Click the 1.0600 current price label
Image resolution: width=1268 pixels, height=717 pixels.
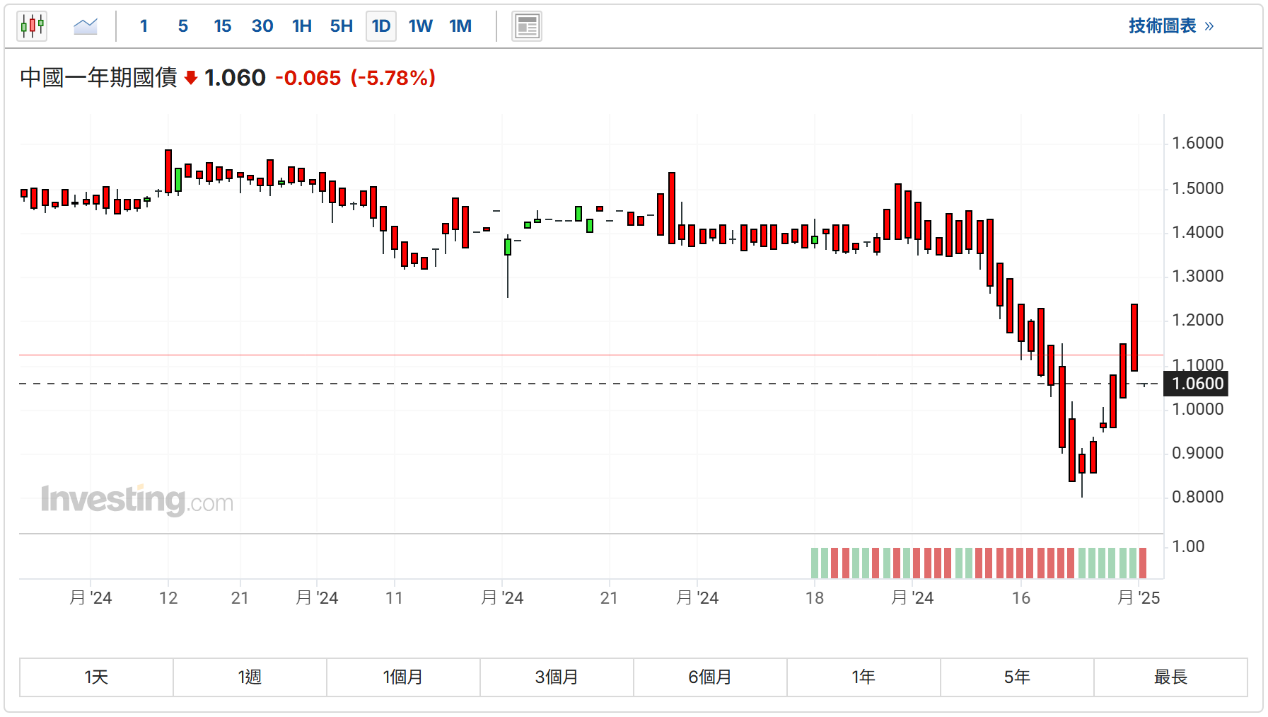click(x=1197, y=384)
